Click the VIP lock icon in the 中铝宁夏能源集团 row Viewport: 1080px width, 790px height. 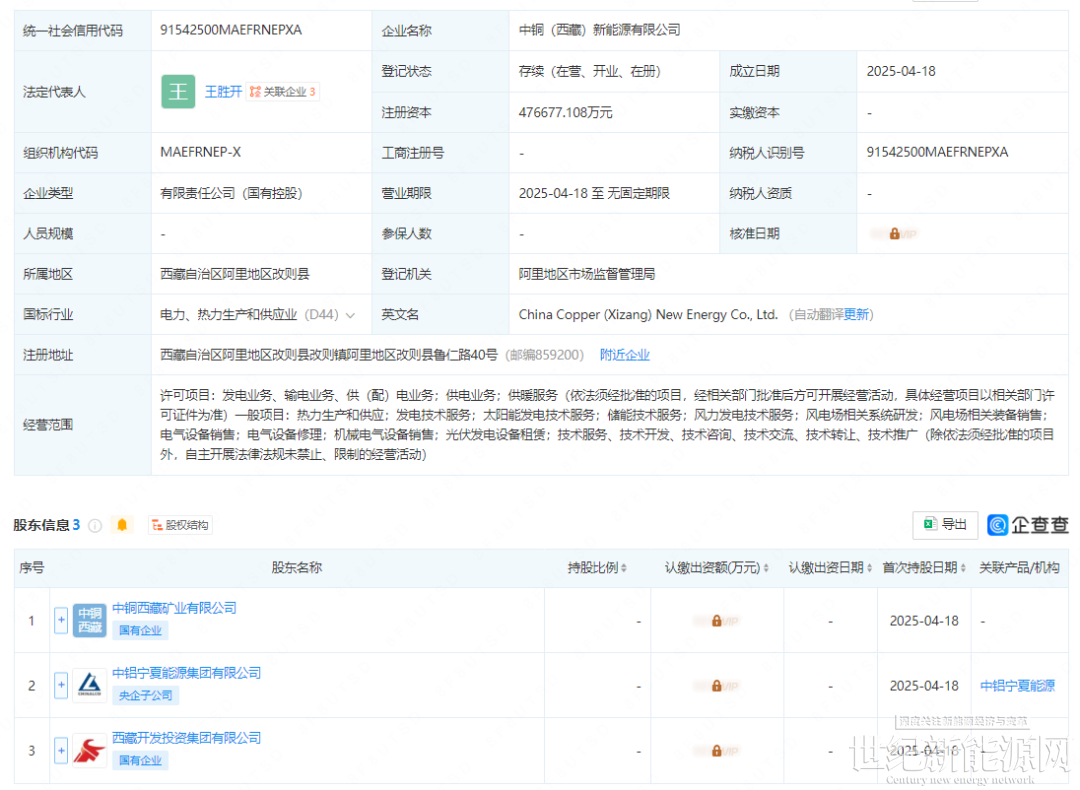coord(716,686)
